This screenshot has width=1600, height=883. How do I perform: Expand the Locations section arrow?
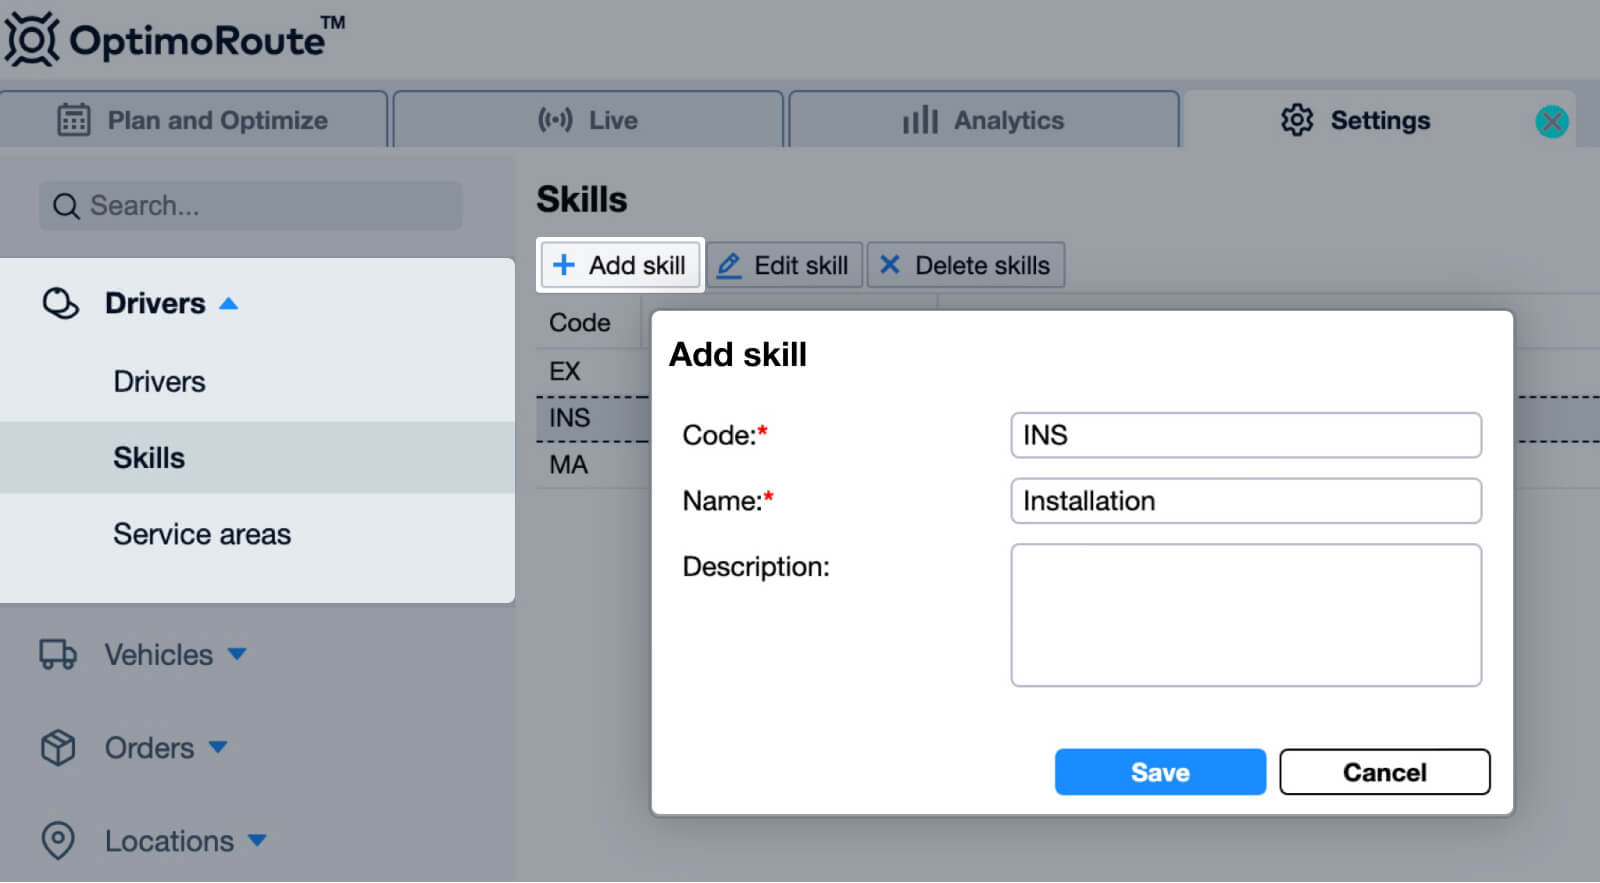[x=257, y=840]
